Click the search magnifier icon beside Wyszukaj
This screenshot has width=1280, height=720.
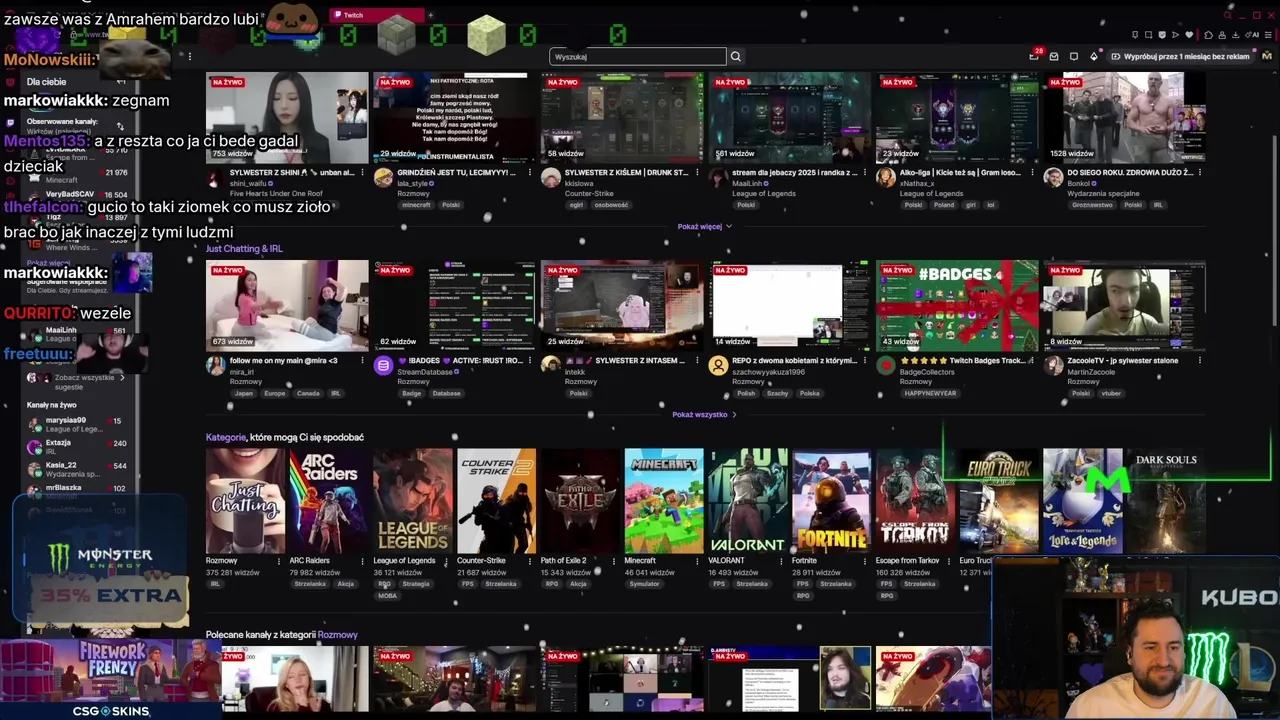pyautogui.click(x=736, y=57)
